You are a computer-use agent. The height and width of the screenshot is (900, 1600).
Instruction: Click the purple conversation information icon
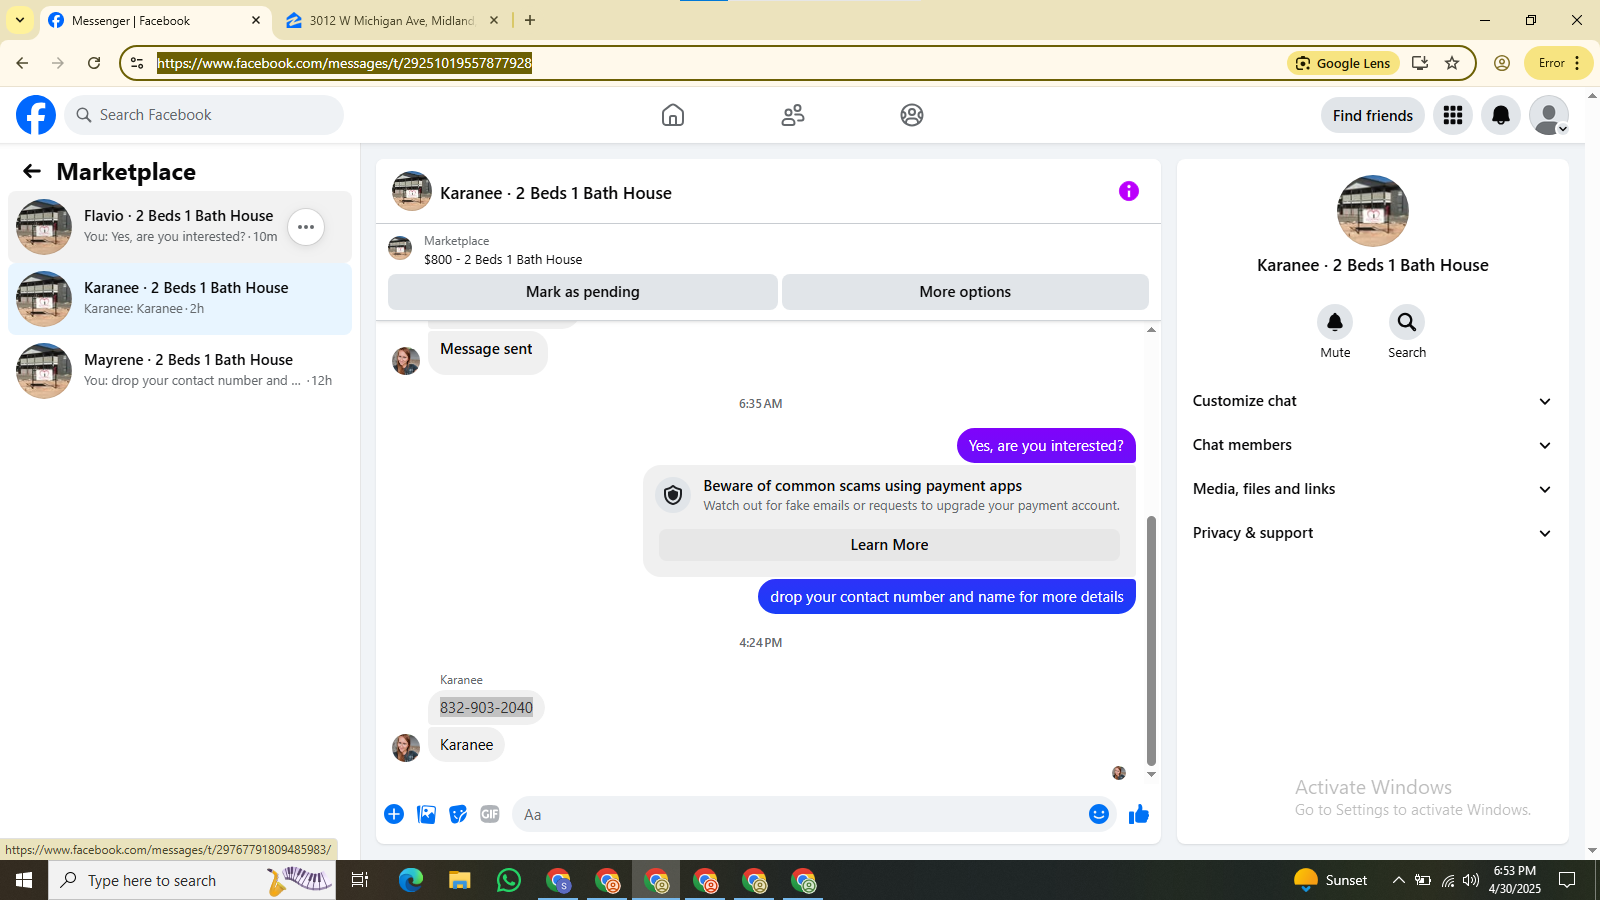click(1129, 191)
